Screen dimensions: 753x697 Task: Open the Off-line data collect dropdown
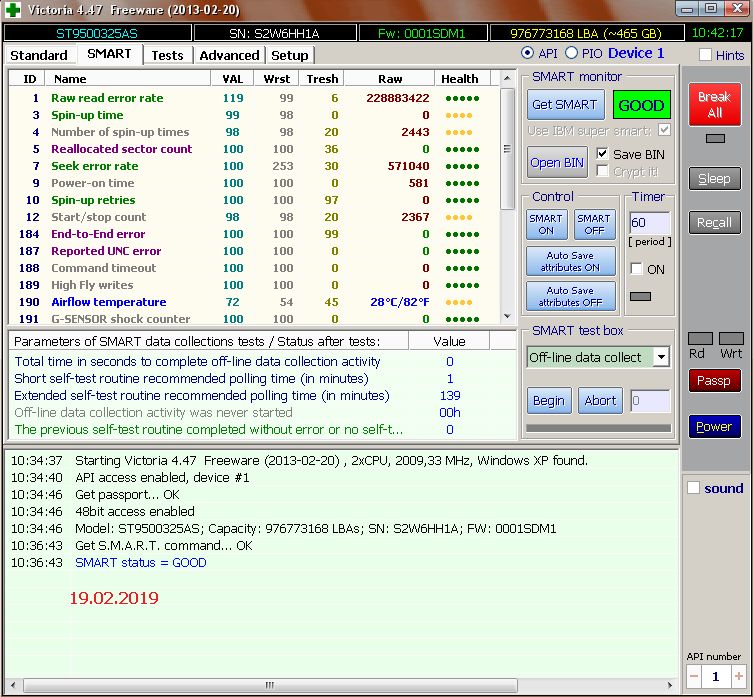coord(662,357)
